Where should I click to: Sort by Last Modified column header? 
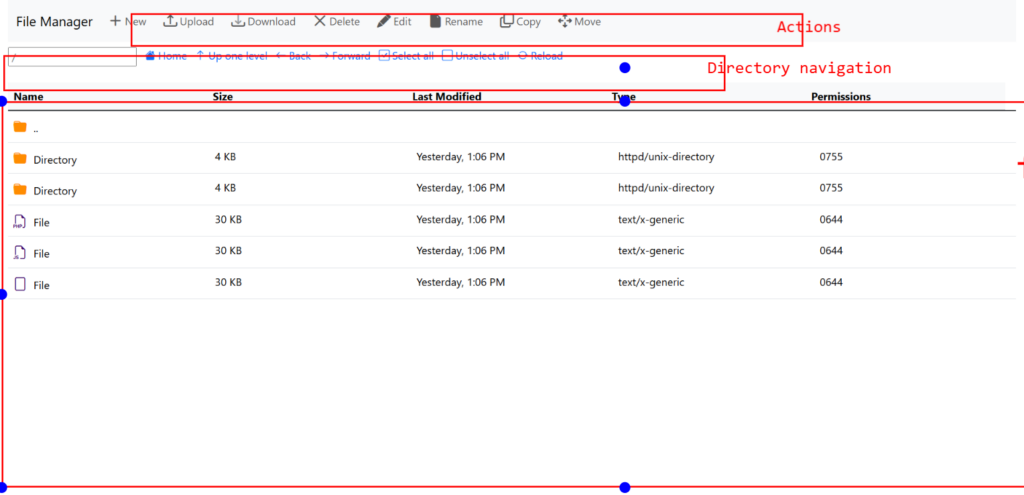click(x=447, y=97)
